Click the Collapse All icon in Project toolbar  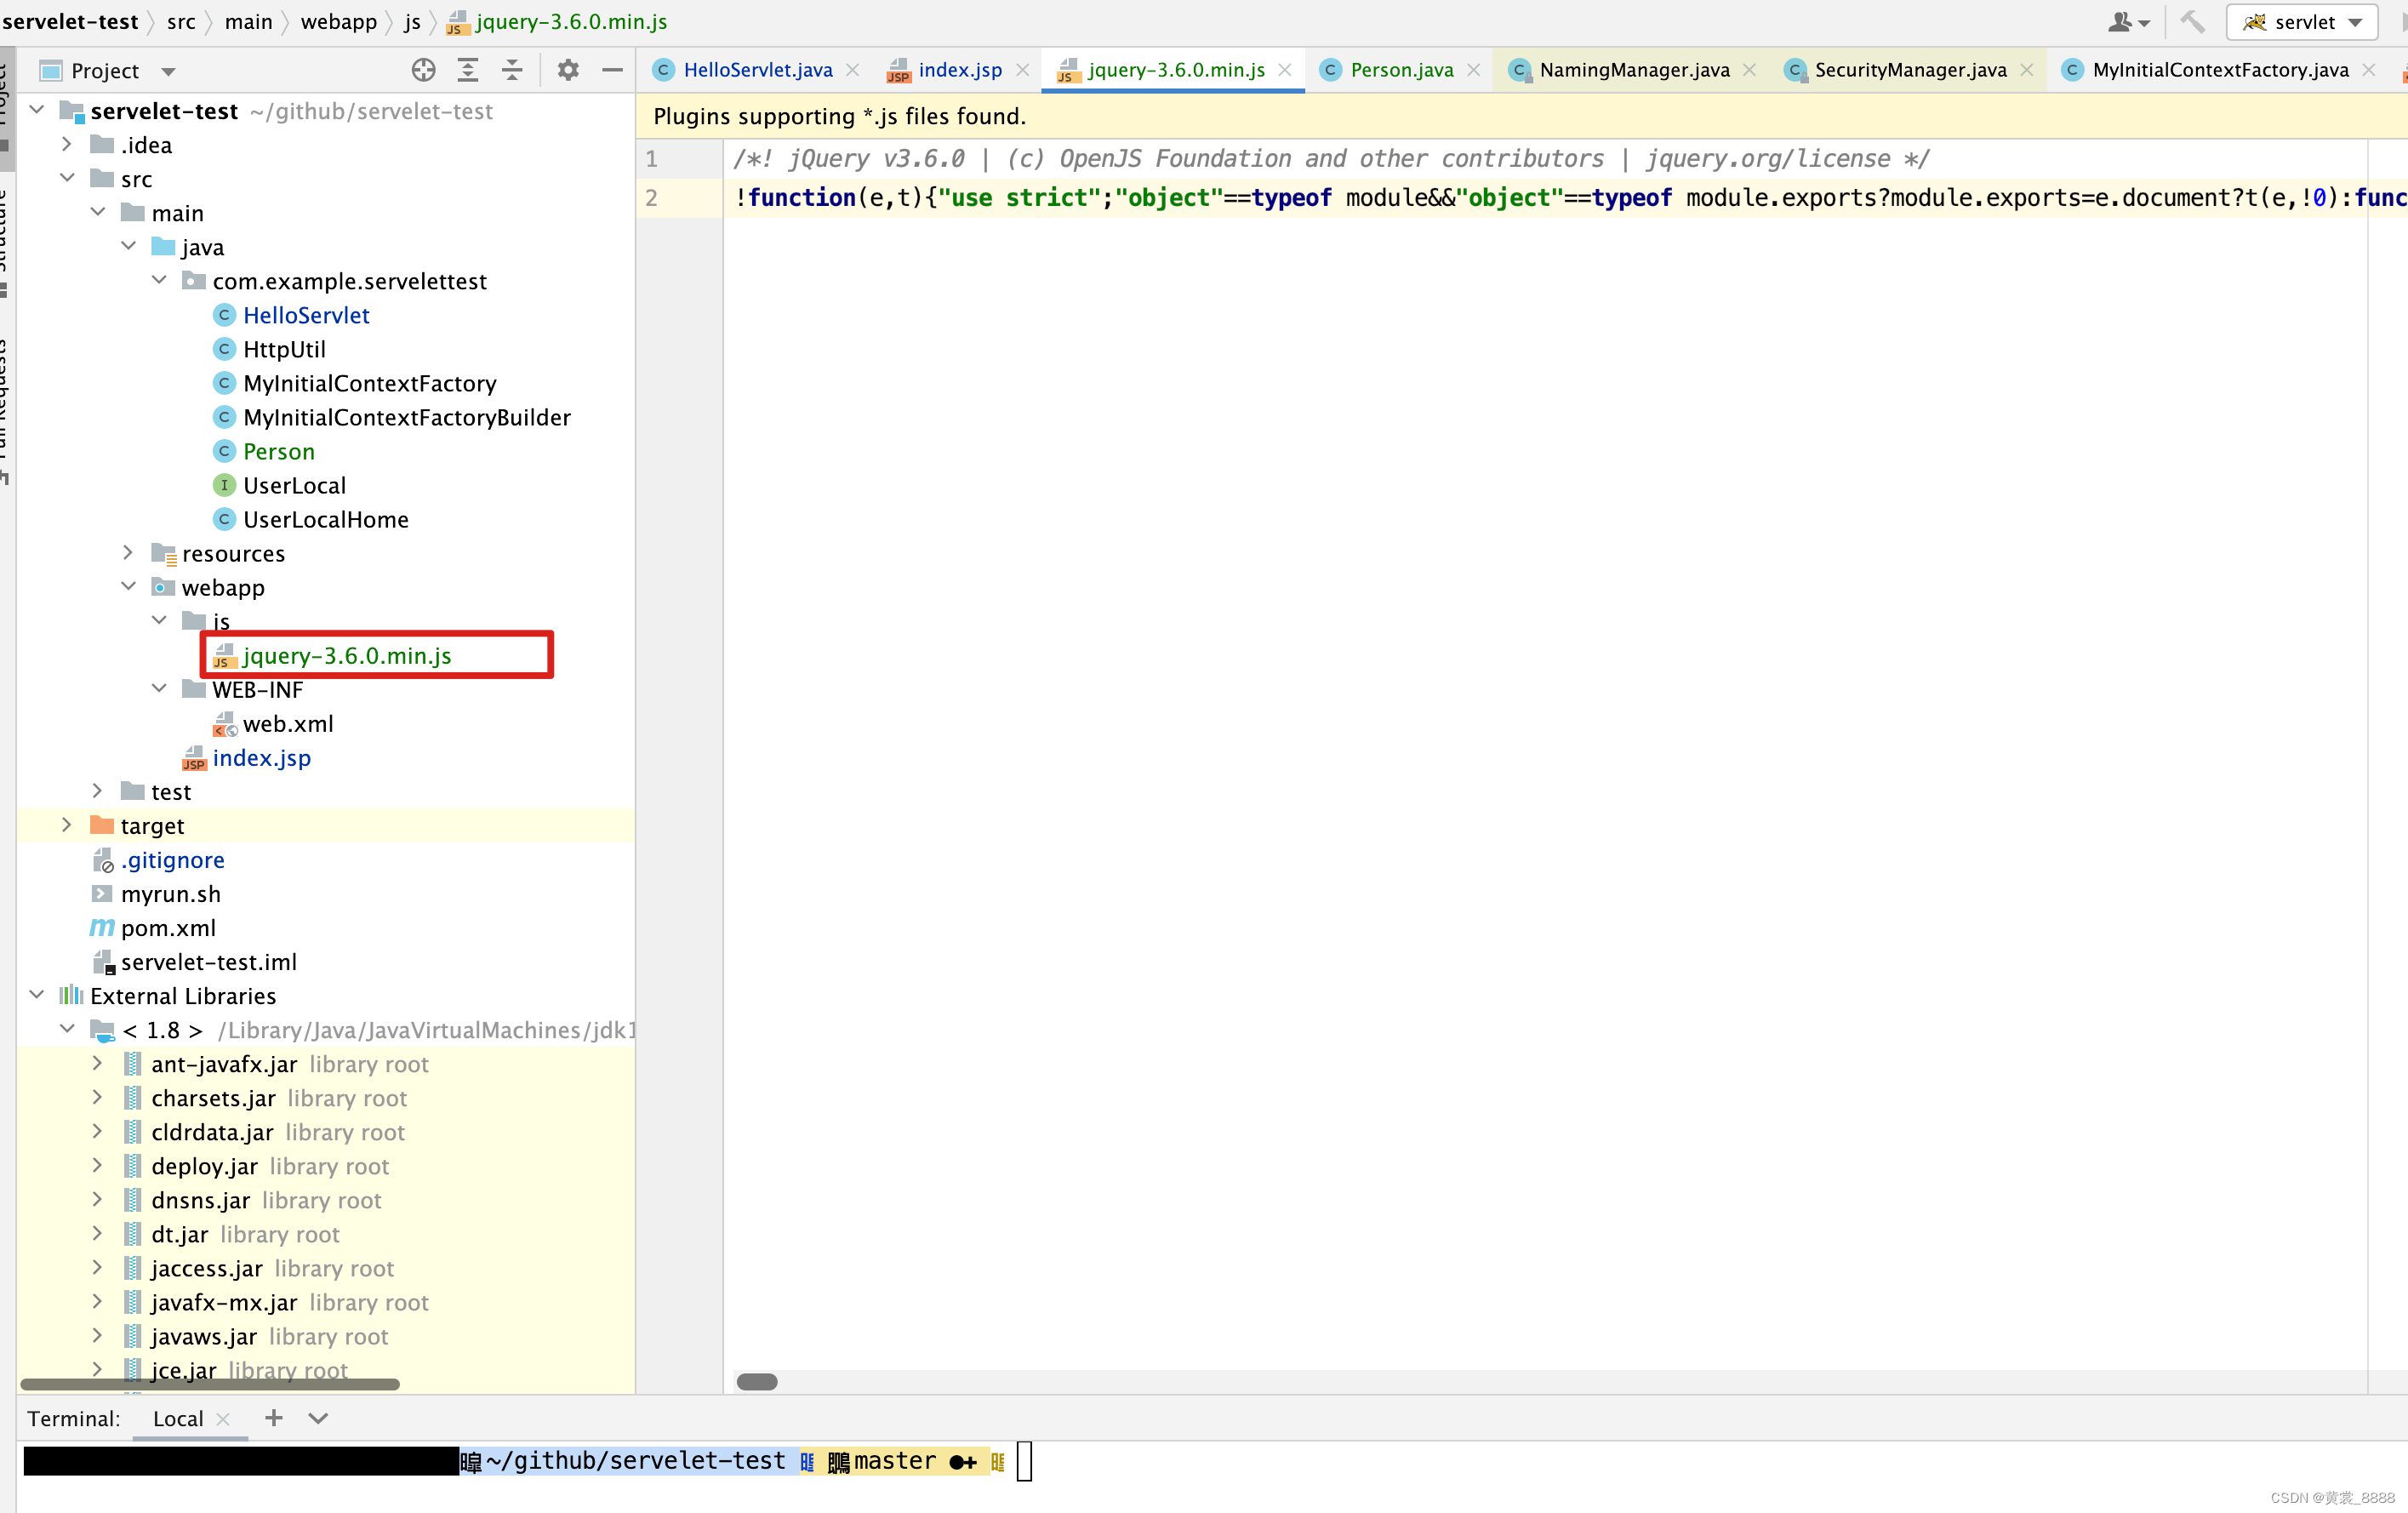(x=512, y=70)
